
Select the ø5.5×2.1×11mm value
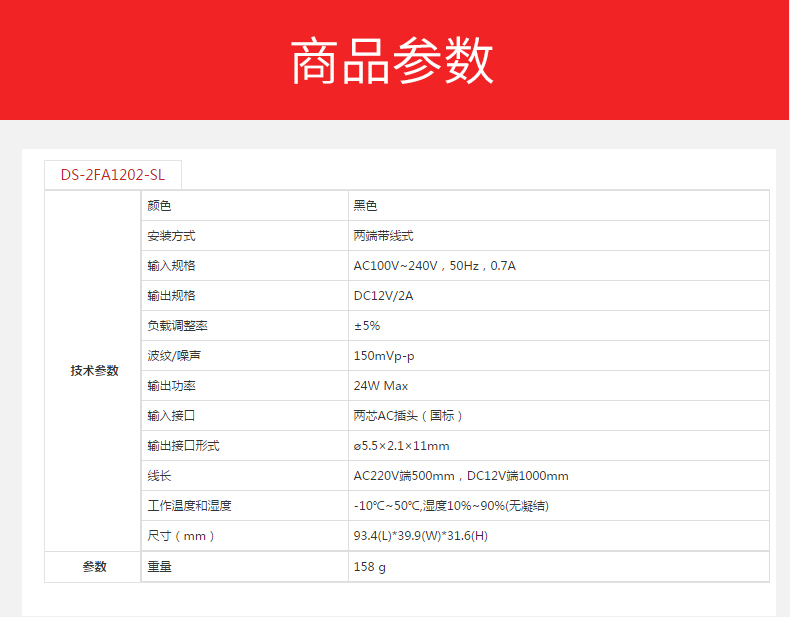[402, 446]
